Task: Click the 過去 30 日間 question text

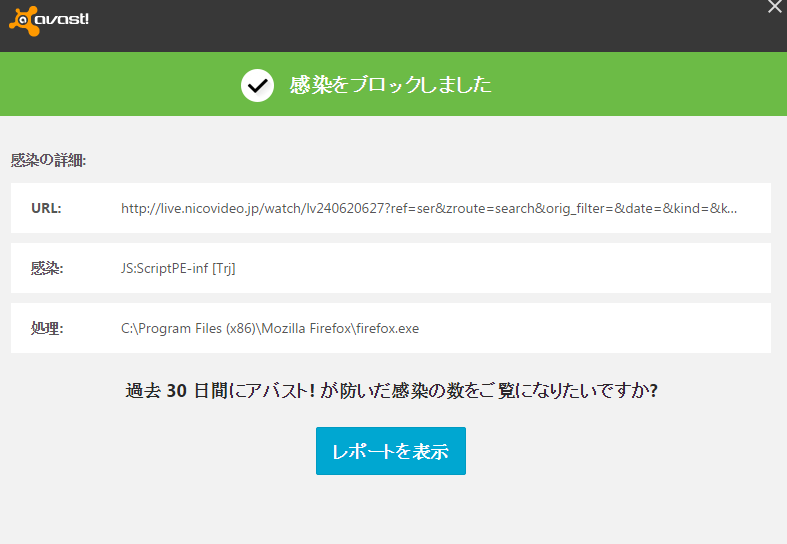Action: (x=391, y=390)
